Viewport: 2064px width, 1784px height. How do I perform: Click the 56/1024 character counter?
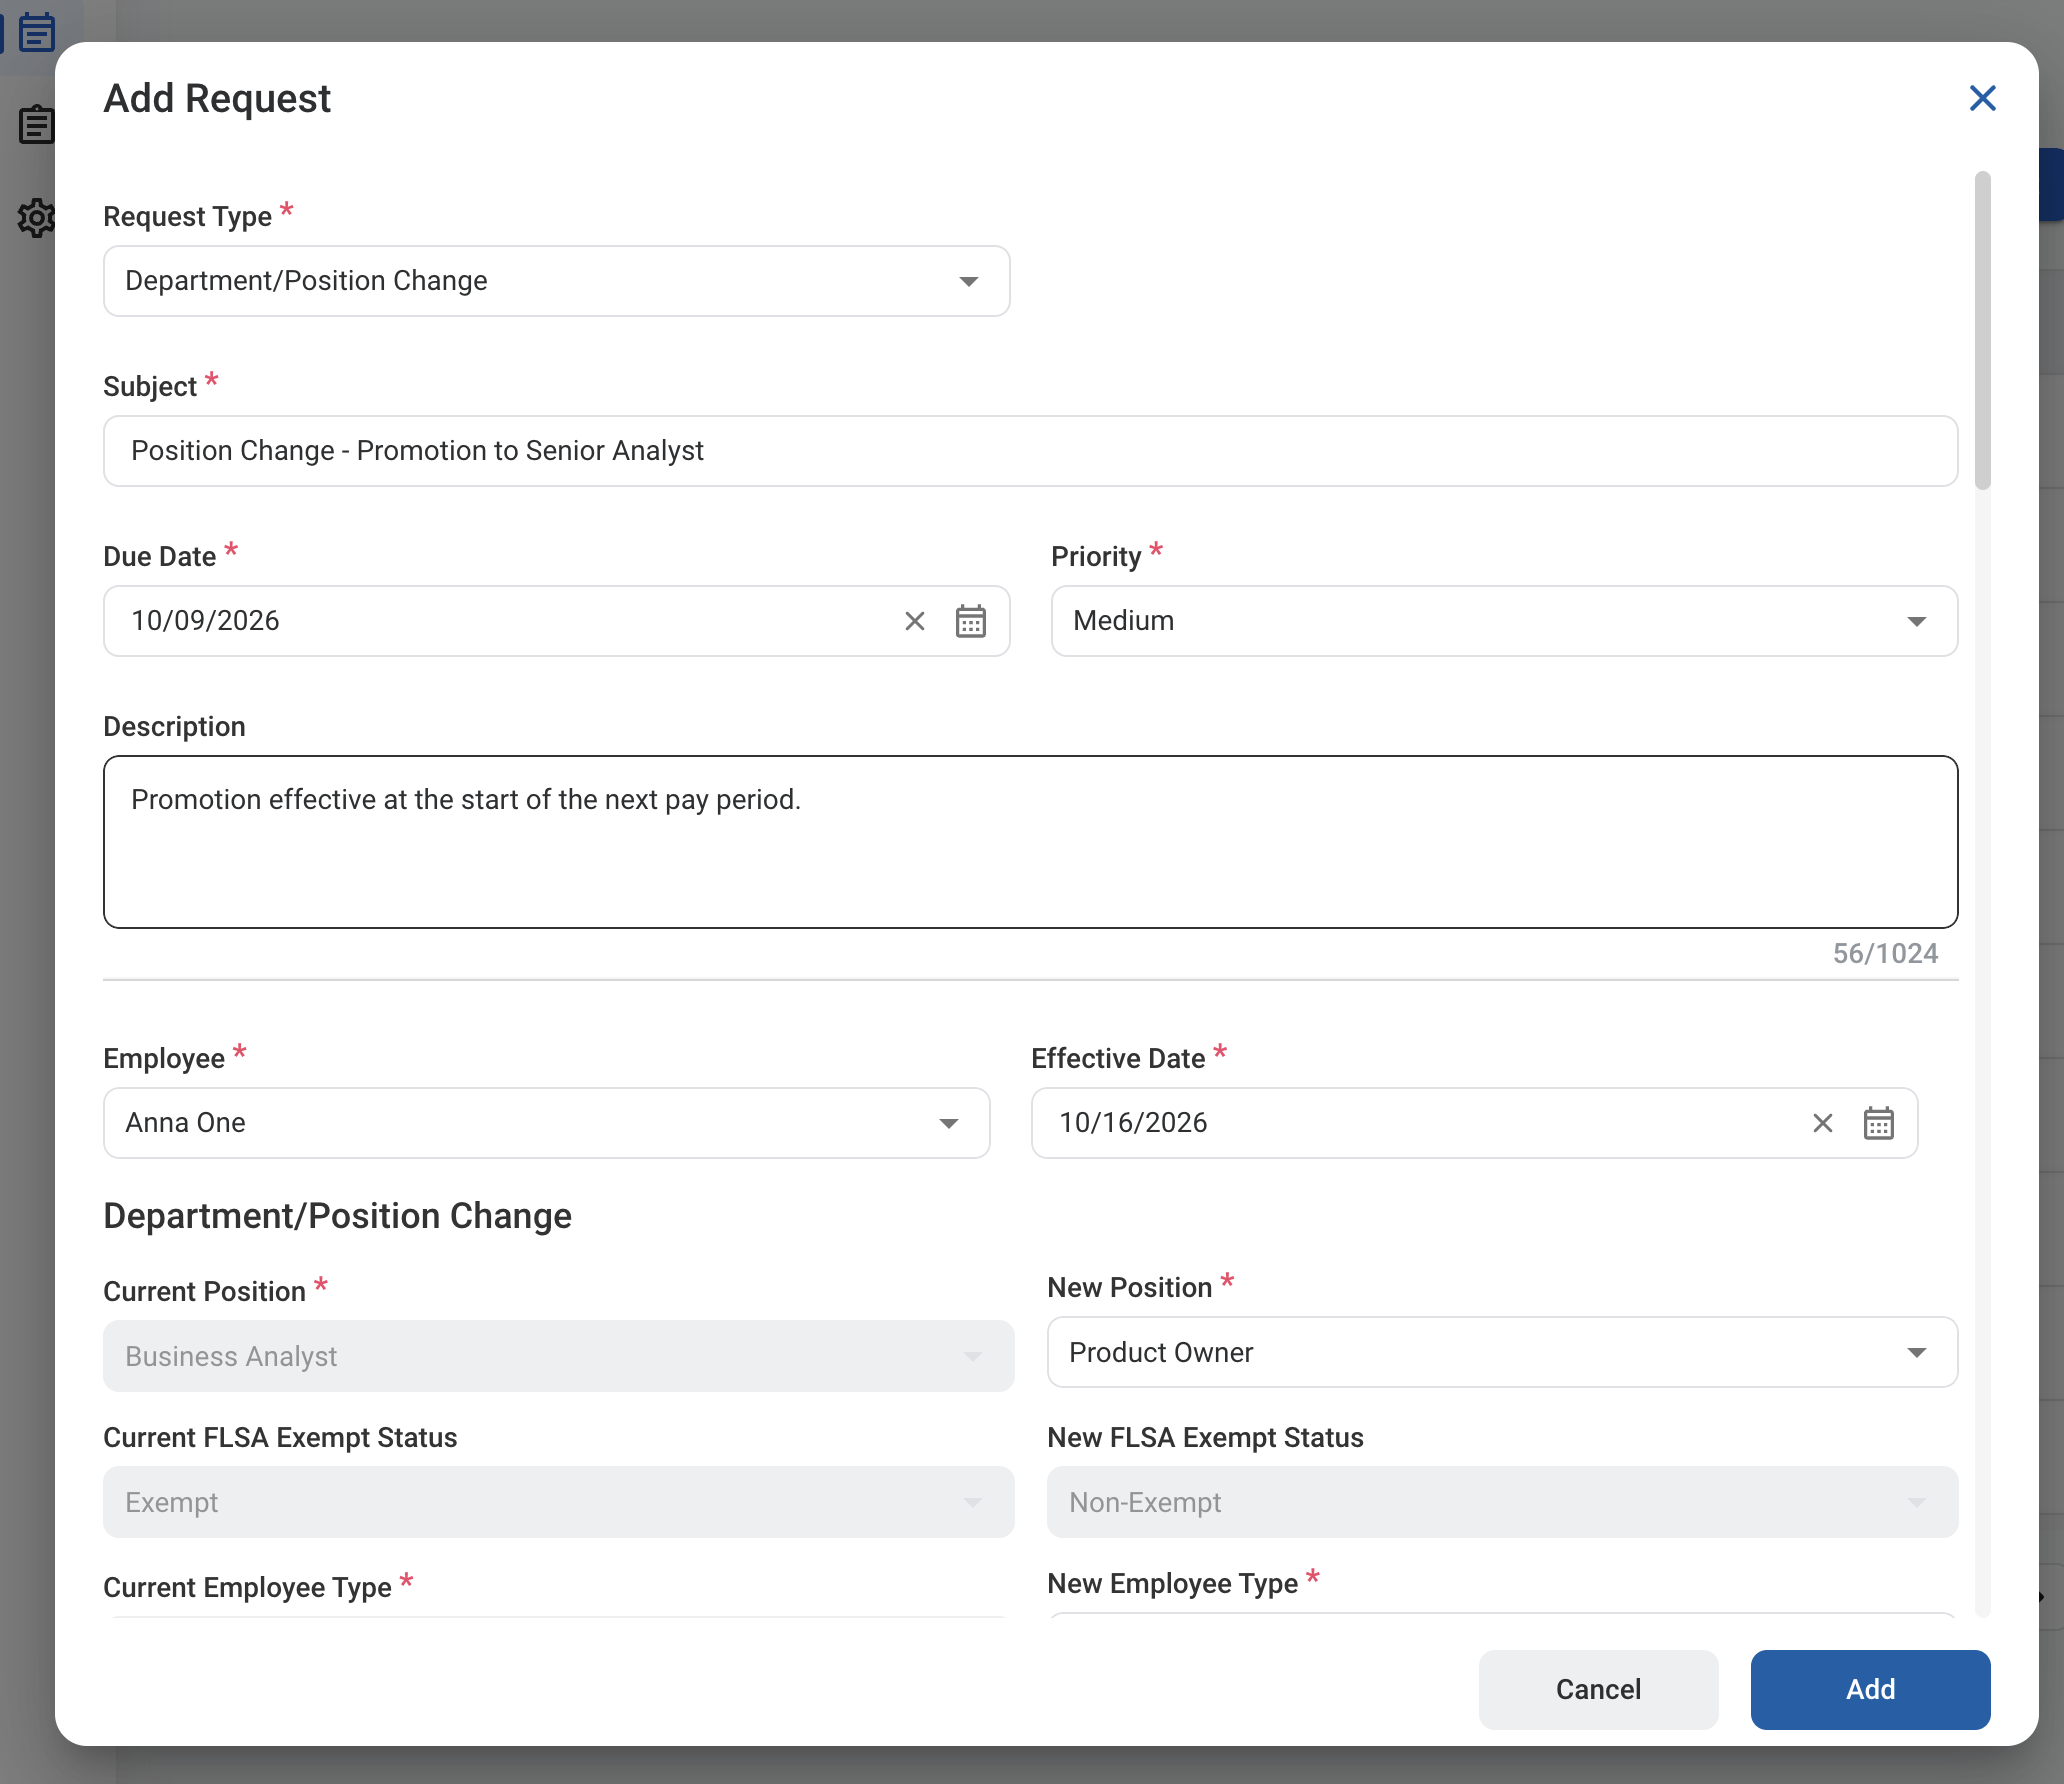[1885, 953]
